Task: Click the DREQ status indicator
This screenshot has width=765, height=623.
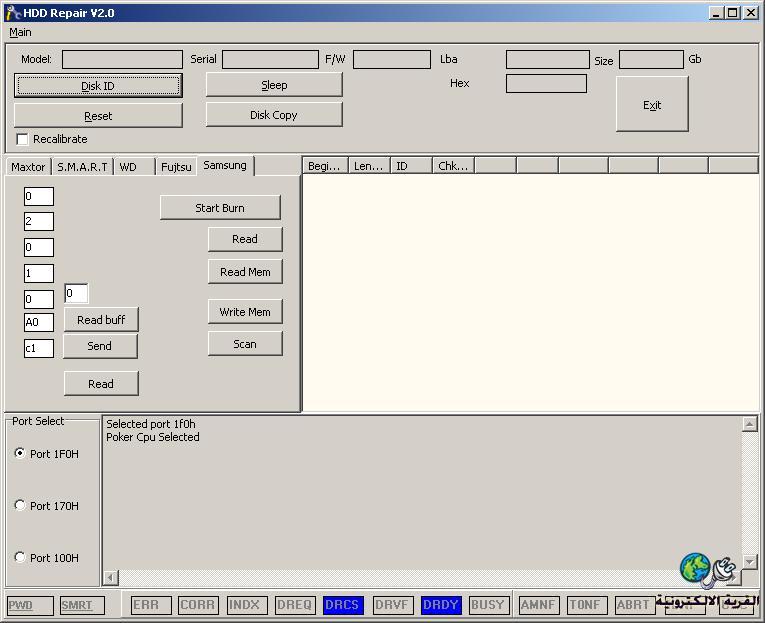Action: 295,605
